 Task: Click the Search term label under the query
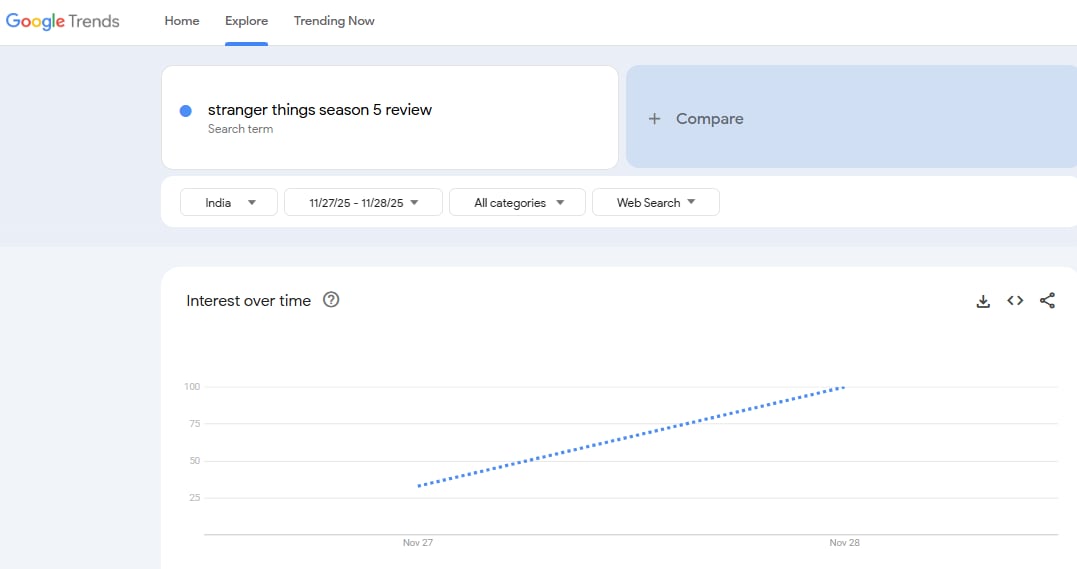(240, 129)
